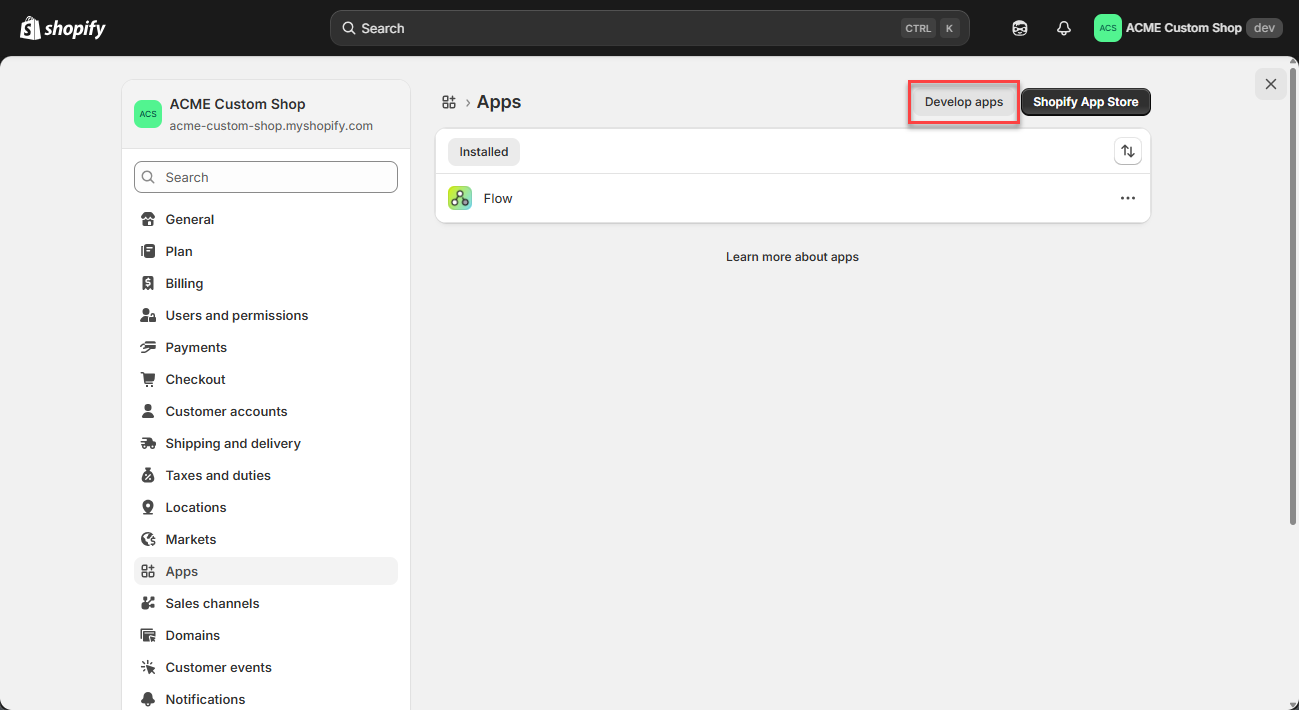The height and width of the screenshot is (710, 1299).
Task: Click the Sales channels icon
Action: pyautogui.click(x=148, y=603)
